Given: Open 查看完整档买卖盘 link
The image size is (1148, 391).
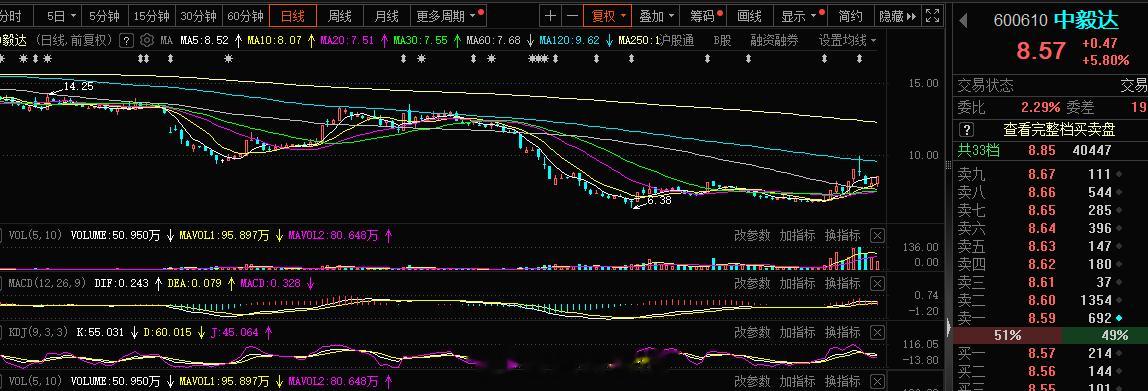Looking at the screenshot, I should tap(1059, 130).
